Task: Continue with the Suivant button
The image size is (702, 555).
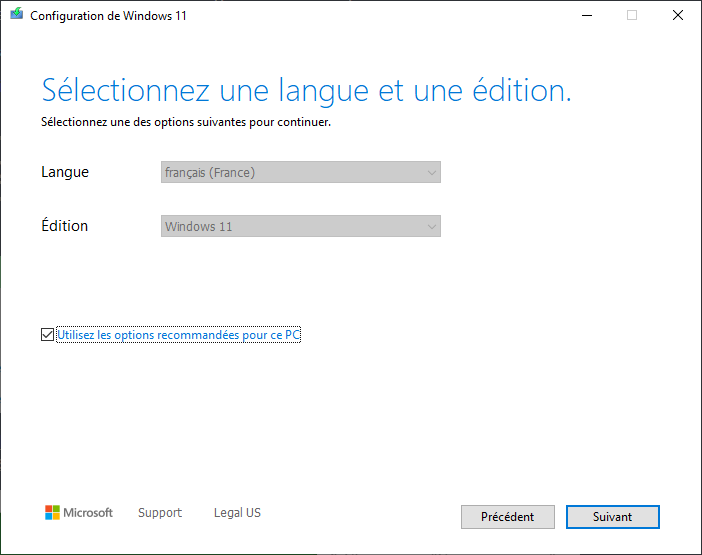Action: [612, 517]
